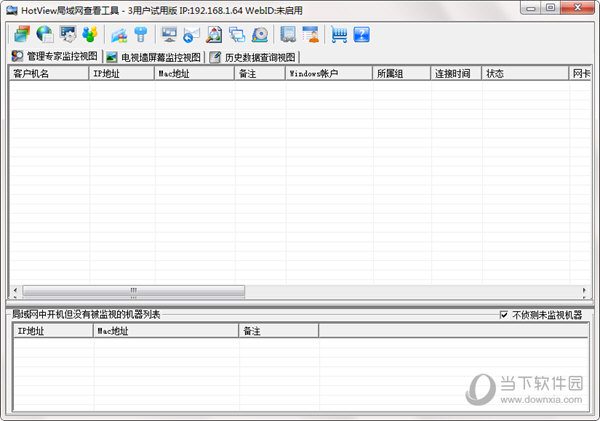
Task: Click the scrollbar left arrow
Action: coord(15,290)
